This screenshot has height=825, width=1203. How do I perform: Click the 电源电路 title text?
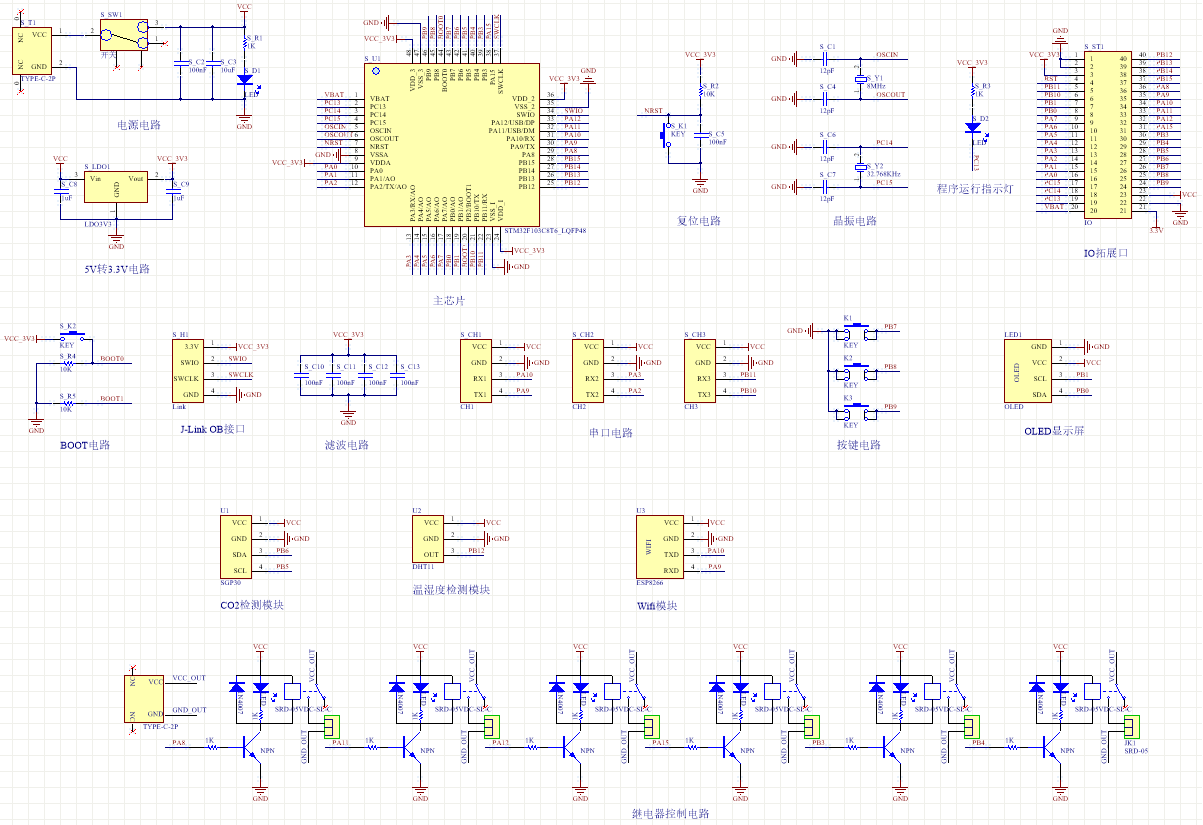139,125
